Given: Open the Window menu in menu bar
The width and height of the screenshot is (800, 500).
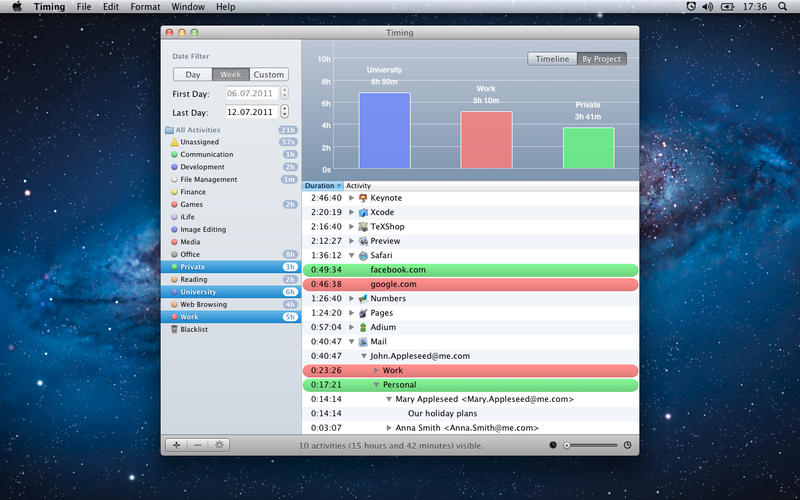Looking at the screenshot, I should 188,7.
